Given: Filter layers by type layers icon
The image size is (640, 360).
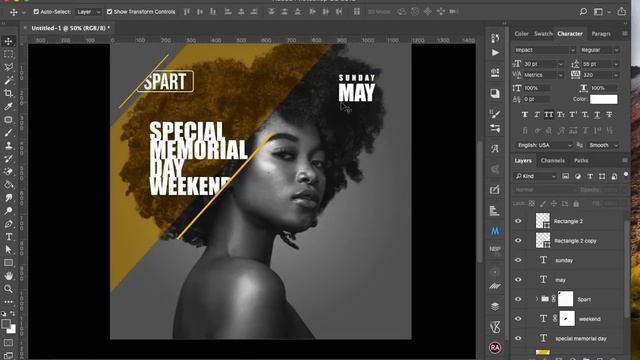Looking at the screenshot, I should pos(590,176).
